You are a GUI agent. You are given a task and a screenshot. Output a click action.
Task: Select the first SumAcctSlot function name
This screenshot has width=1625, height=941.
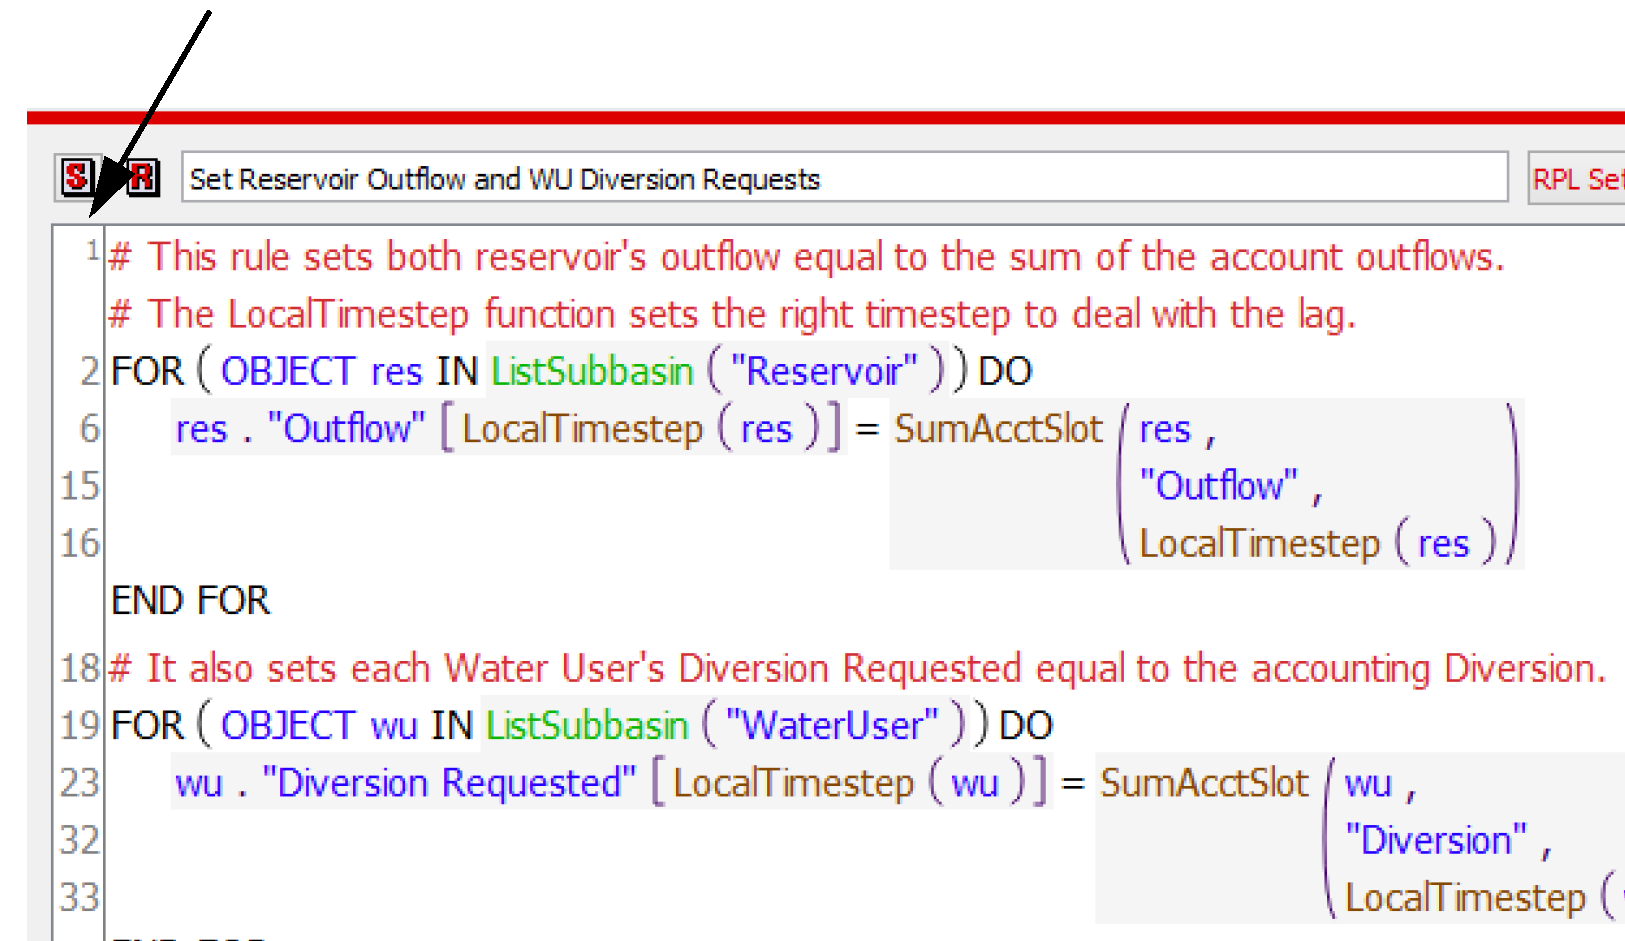(x=998, y=429)
